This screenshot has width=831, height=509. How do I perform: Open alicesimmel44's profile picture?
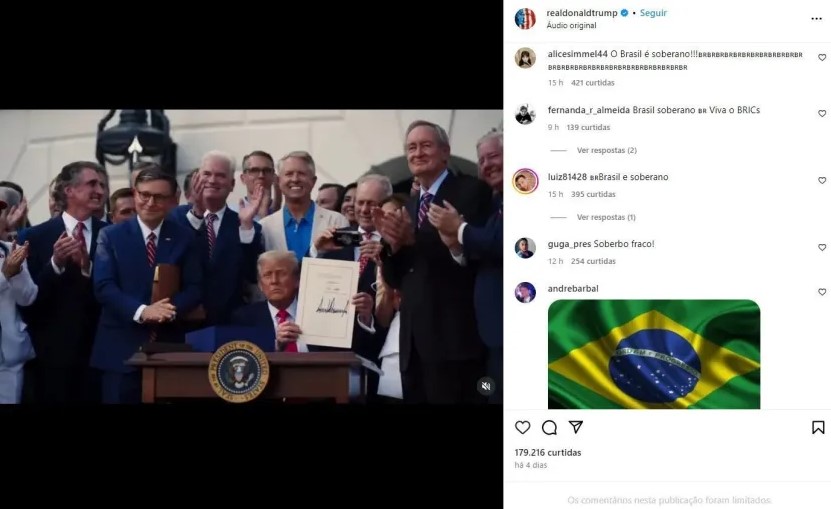tap(525, 58)
